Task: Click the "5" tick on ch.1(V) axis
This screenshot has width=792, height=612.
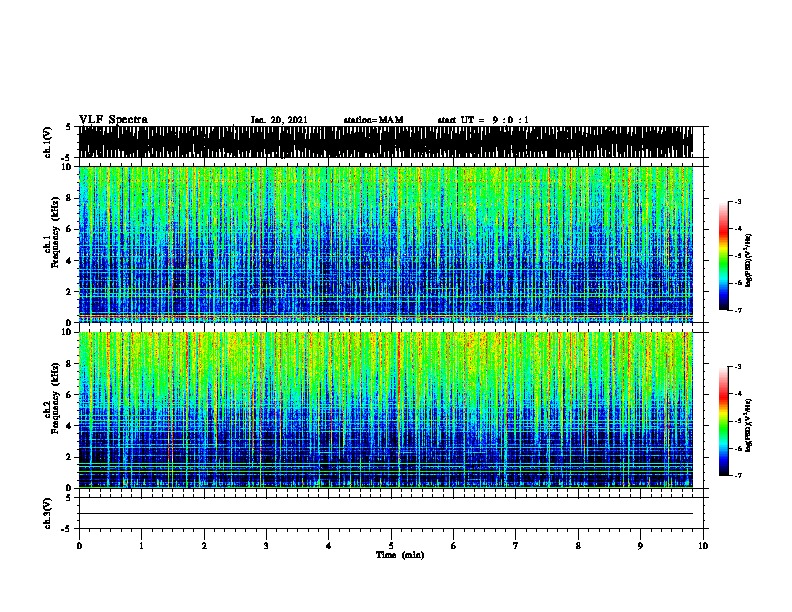Action: 68,127
